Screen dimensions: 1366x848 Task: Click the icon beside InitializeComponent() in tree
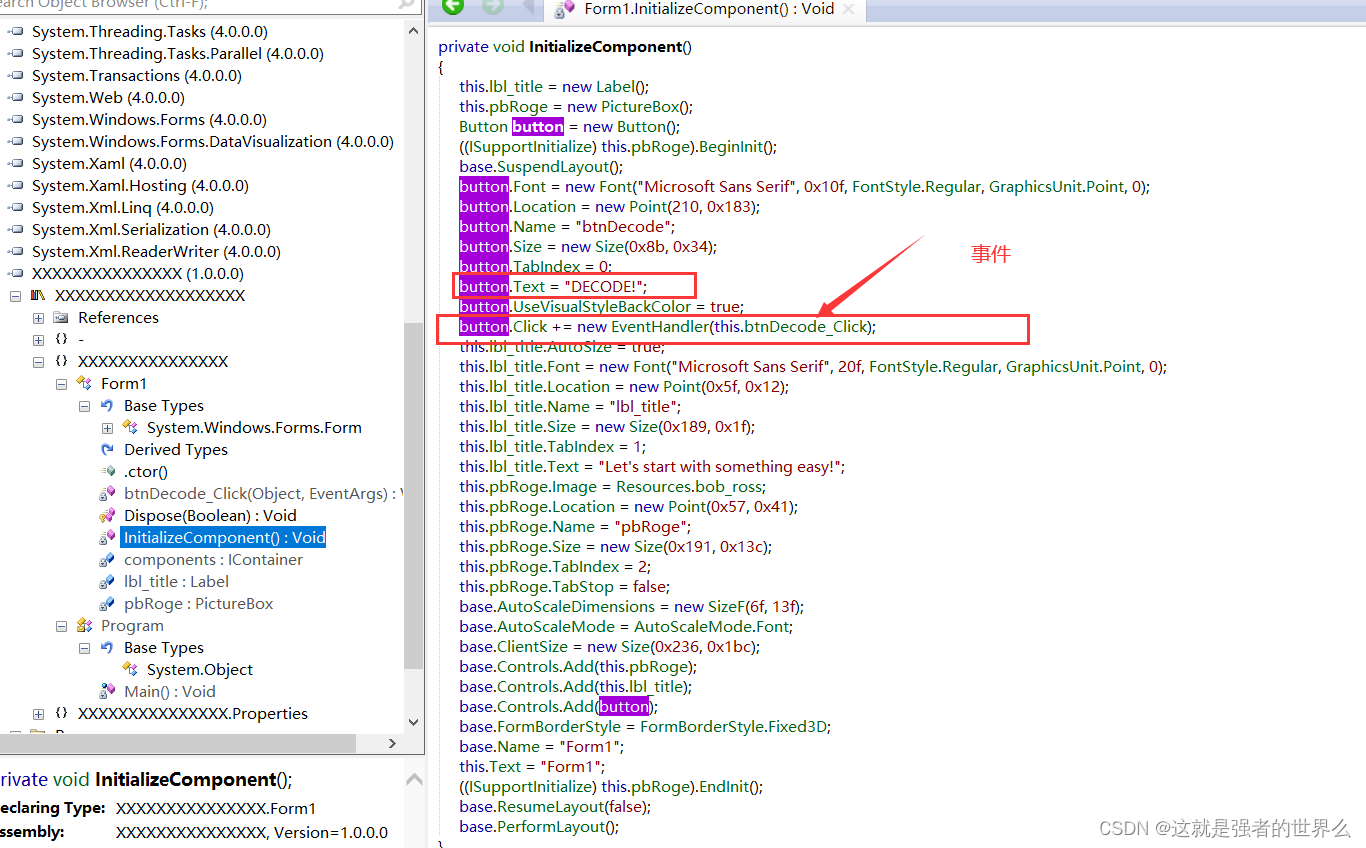(x=108, y=538)
